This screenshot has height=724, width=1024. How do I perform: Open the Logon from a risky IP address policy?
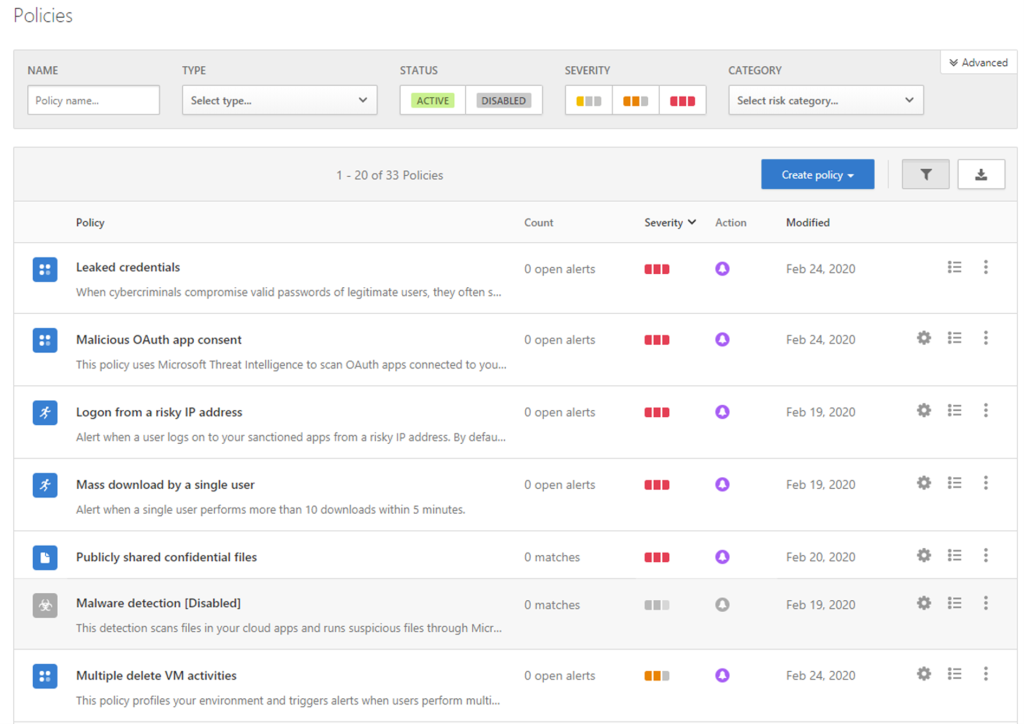[x=159, y=412]
